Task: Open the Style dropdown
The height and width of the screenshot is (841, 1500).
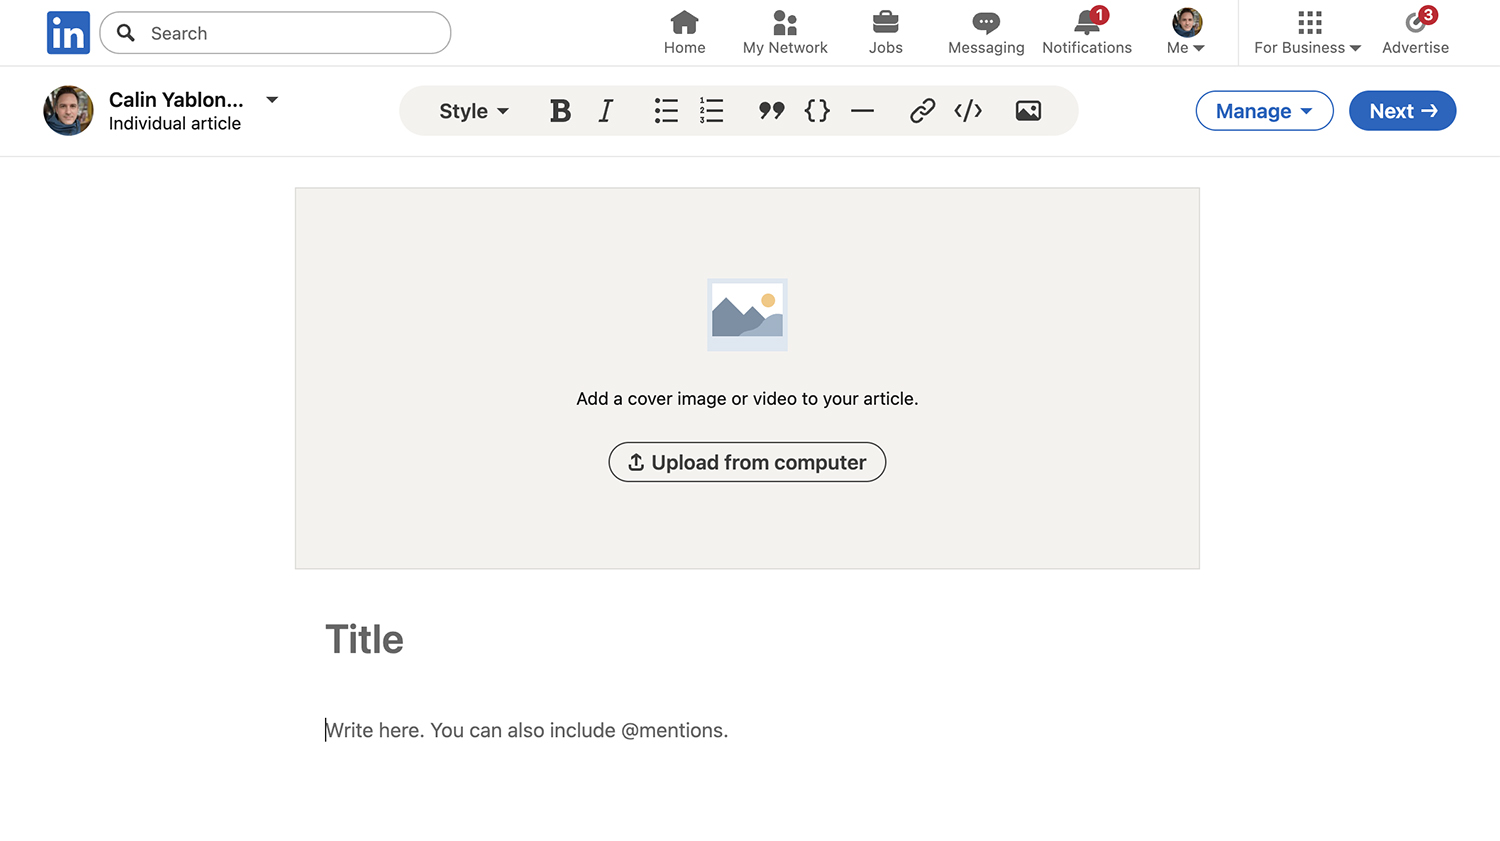Action: coord(472,111)
